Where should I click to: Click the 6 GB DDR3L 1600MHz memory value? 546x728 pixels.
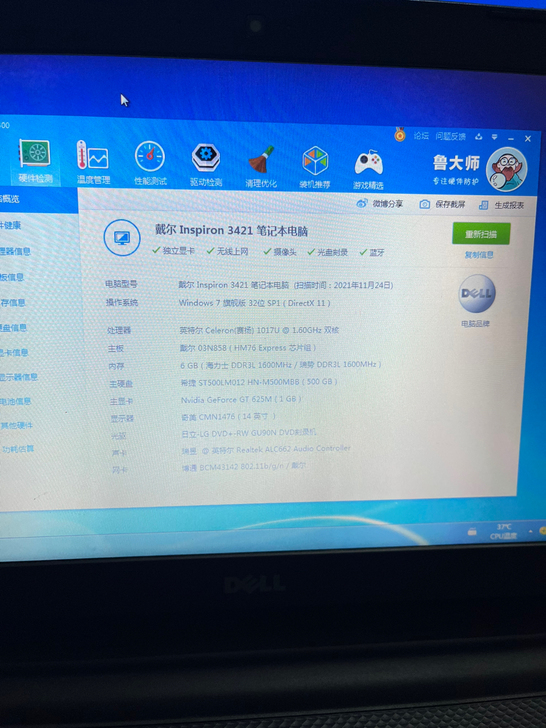(x=281, y=365)
